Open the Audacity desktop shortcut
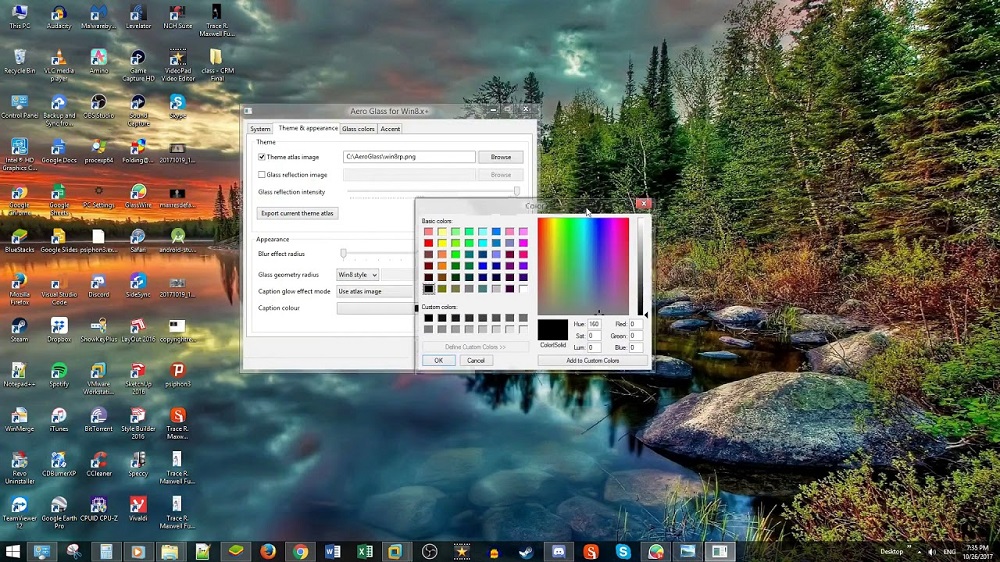 click(x=59, y=17)
